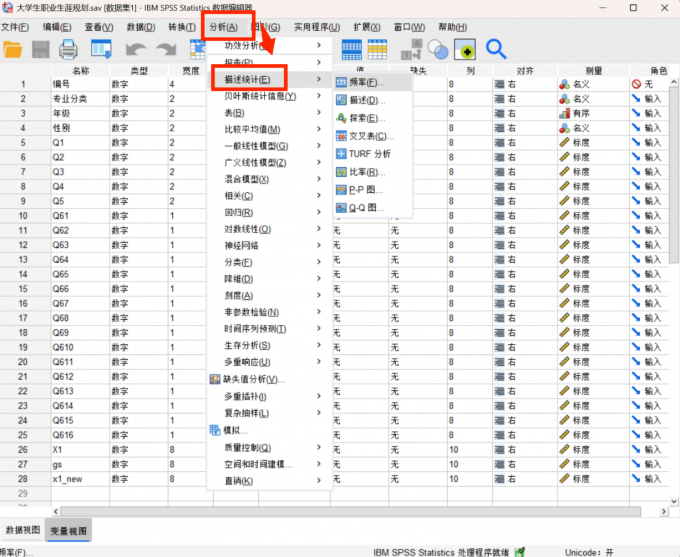Click the align-right icon for row 性别
680x557 pixels.
pos(499,128)
